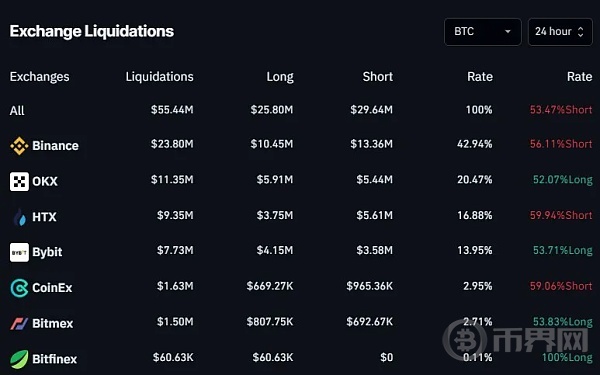Viewport: 600px width, 375px height.
Task: Click the Binance exchange logo
Action: [x=19, y=146]
